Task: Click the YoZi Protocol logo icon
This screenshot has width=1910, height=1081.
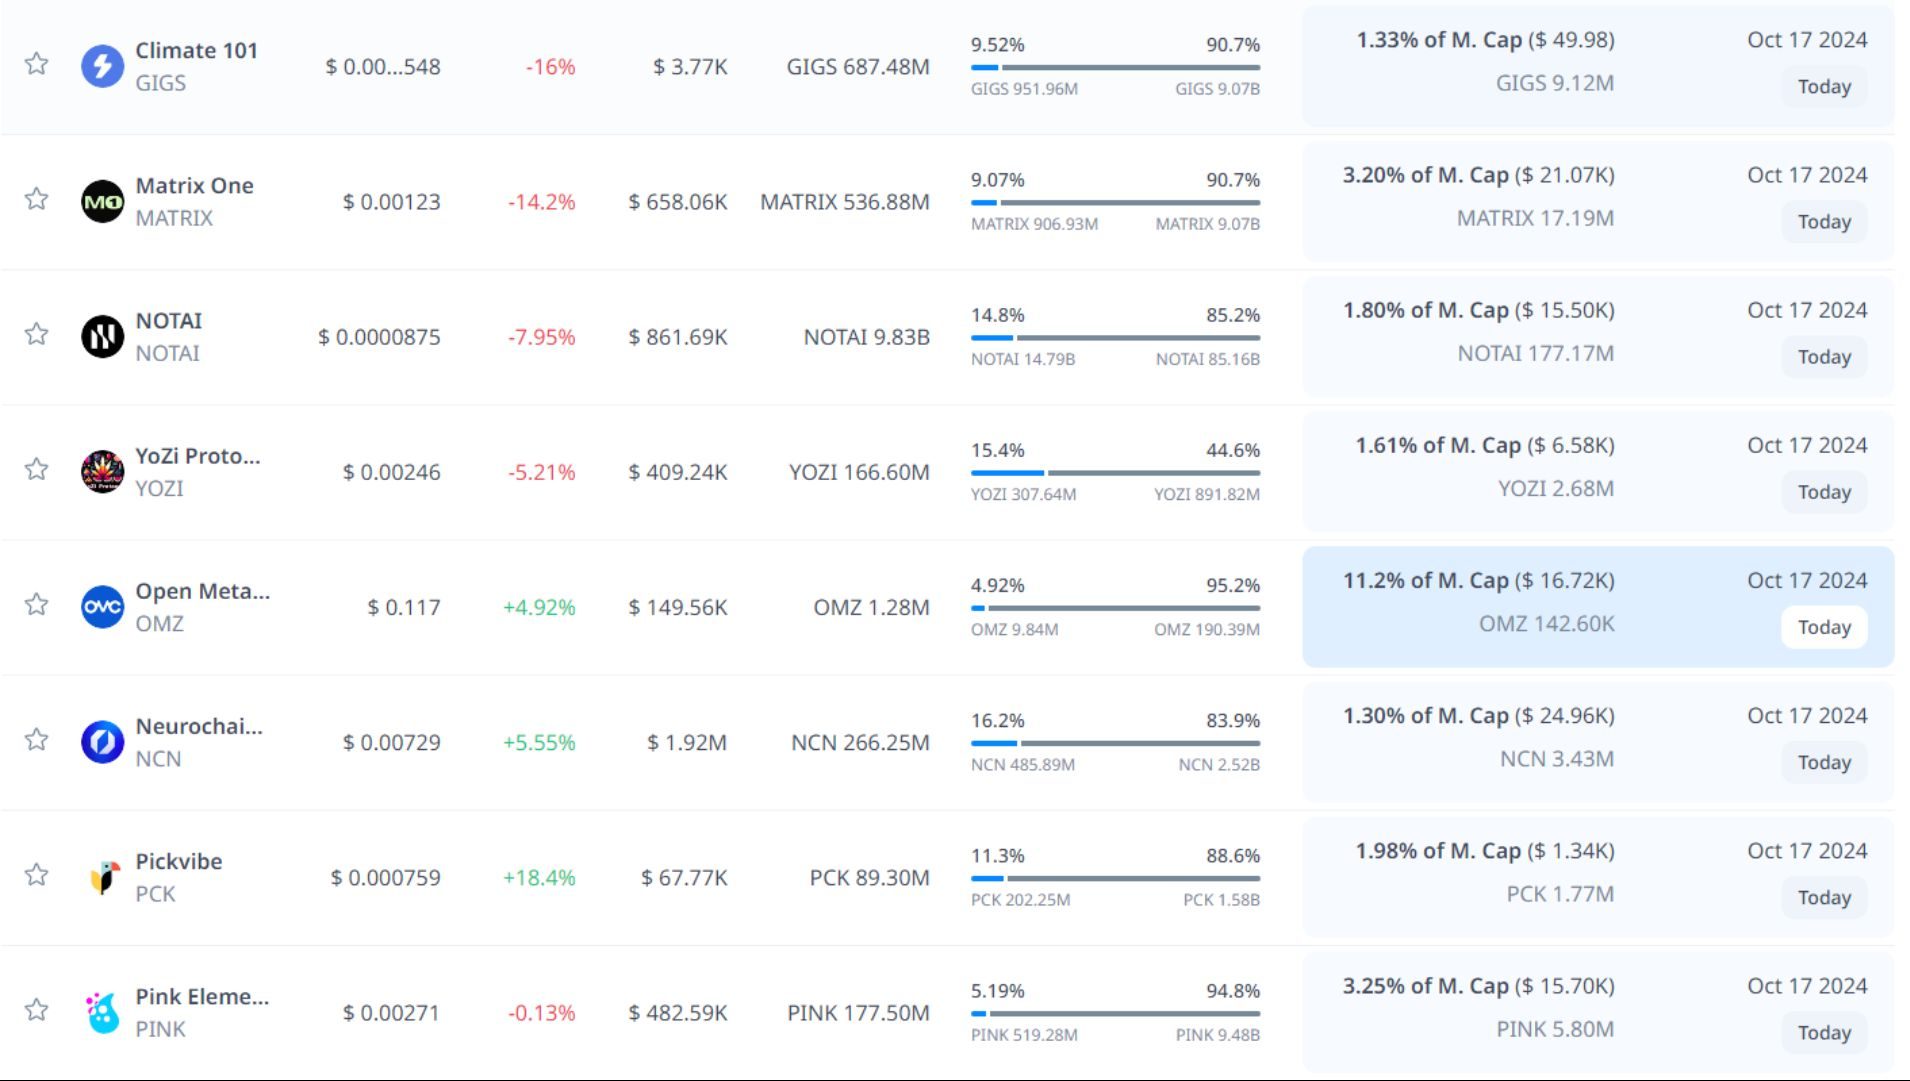Action: point(102,472)
